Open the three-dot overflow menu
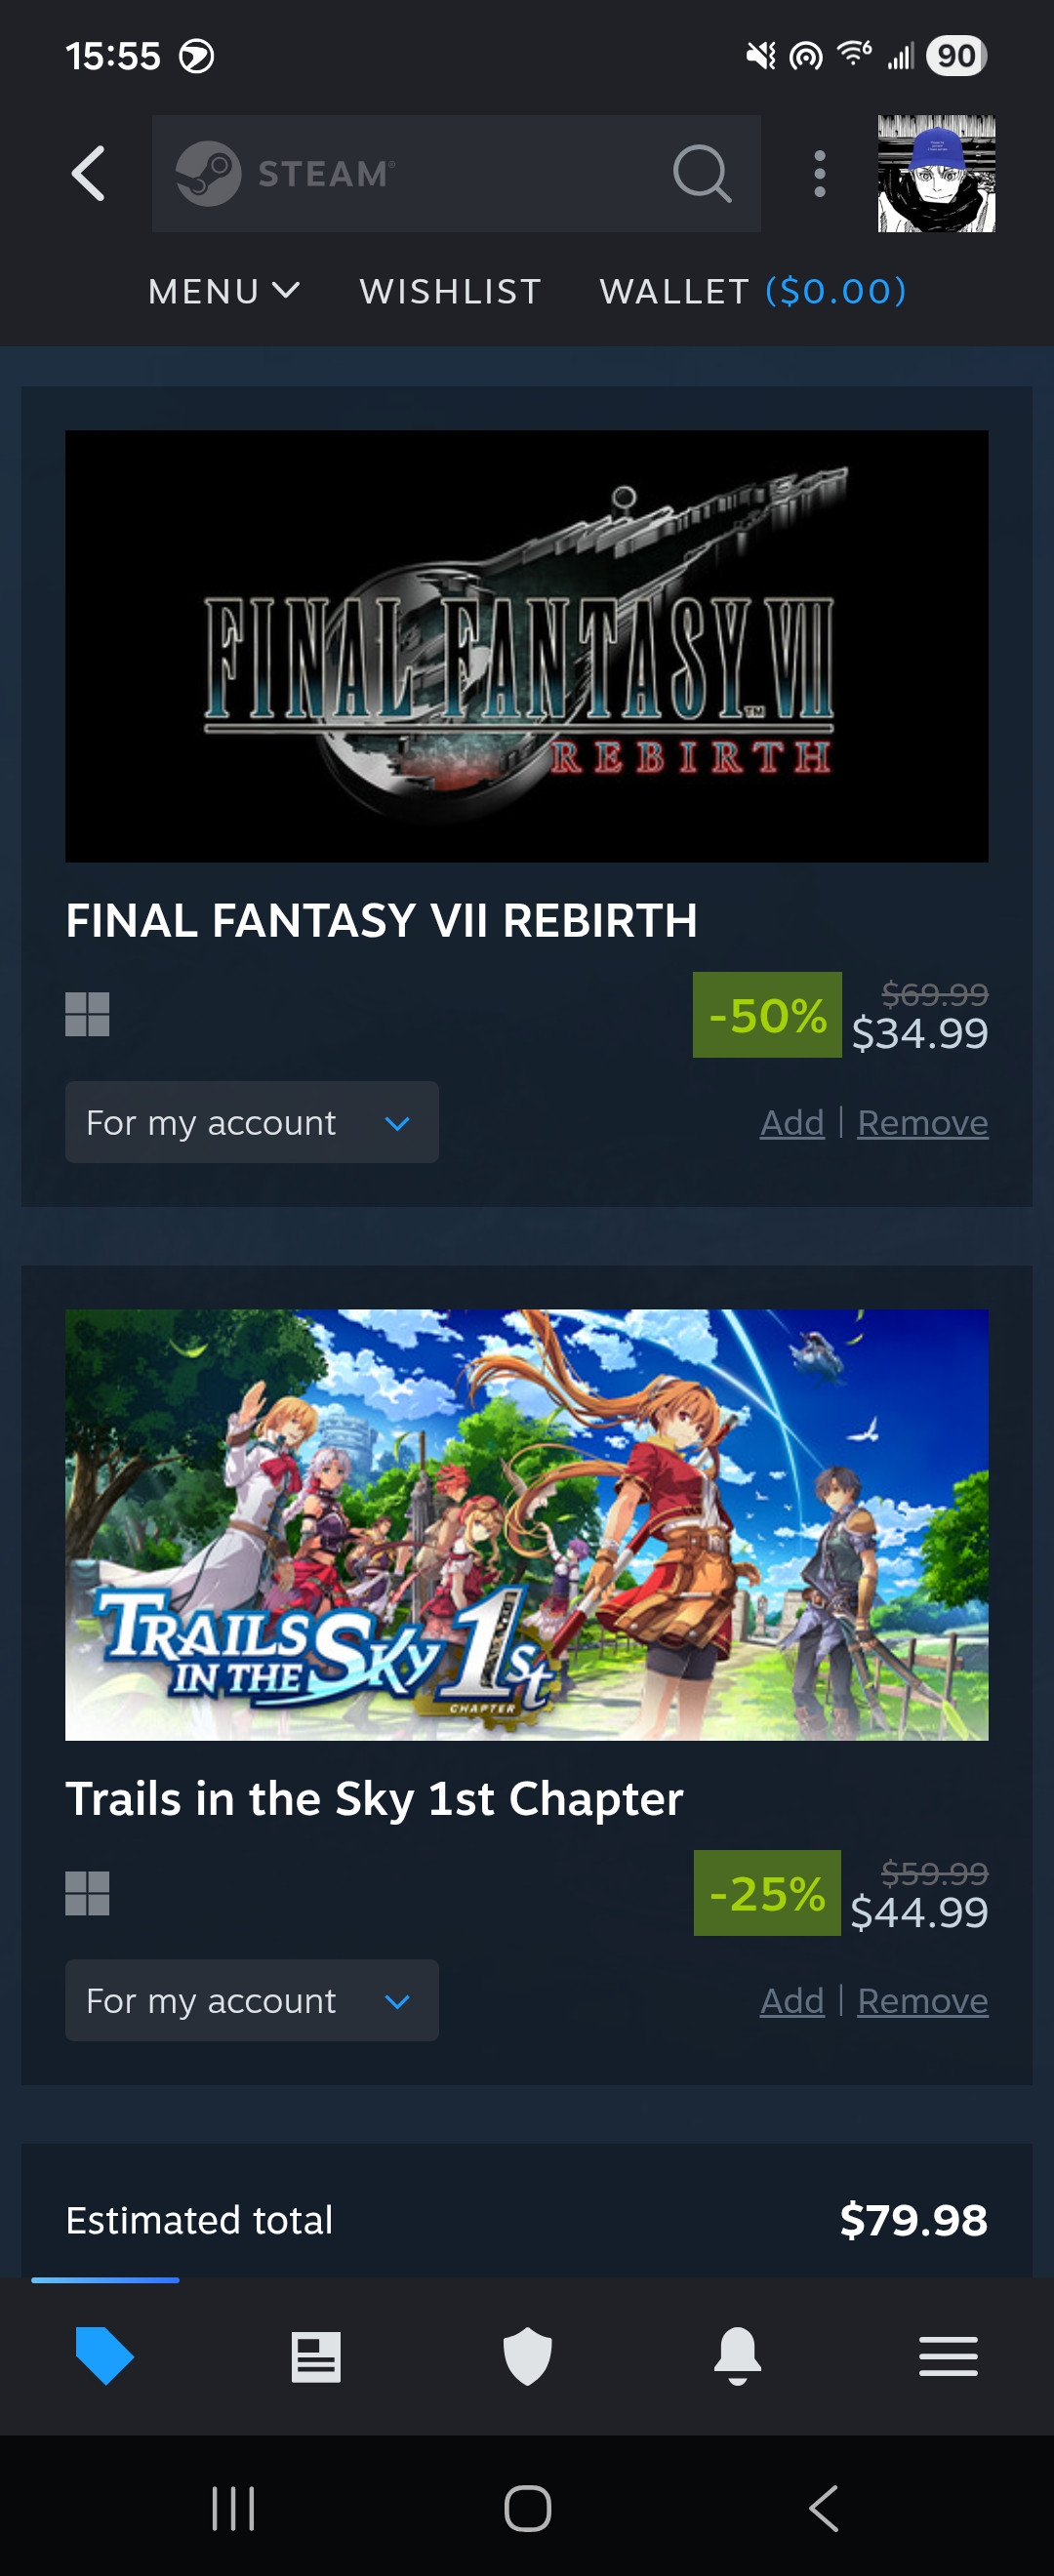1054x2576 pixels. coord(820,174)
